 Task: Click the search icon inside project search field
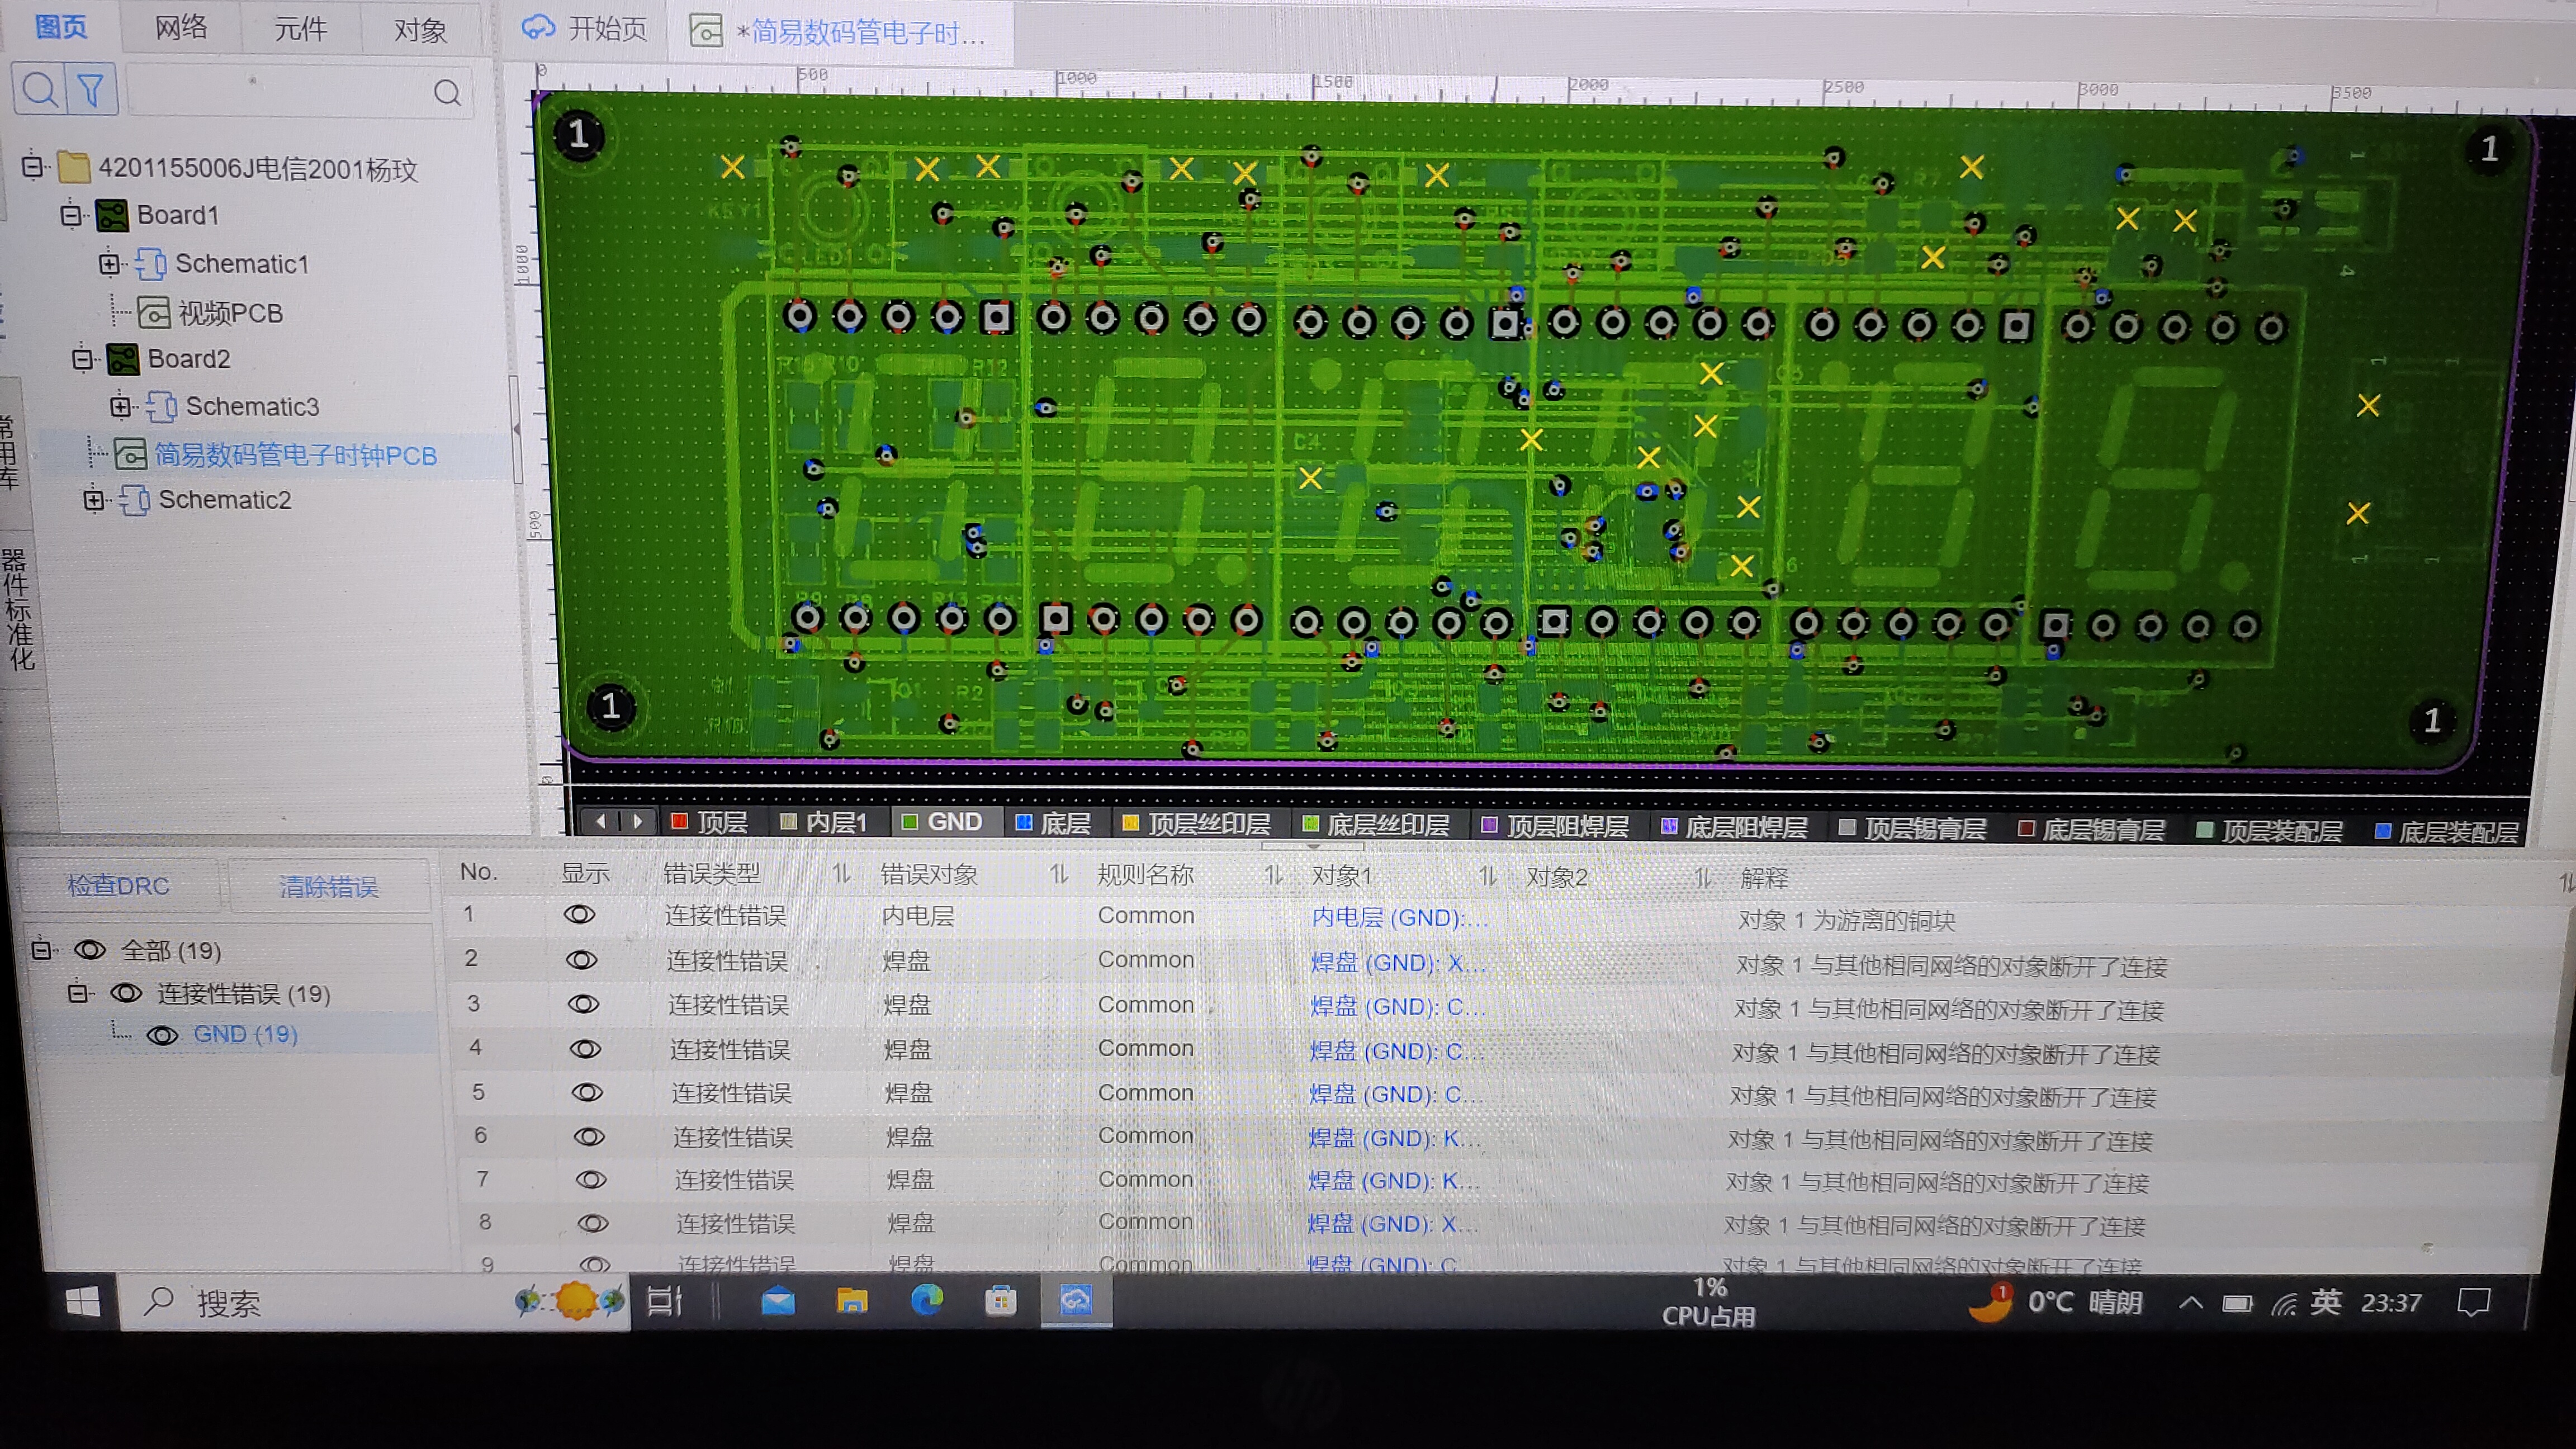click(447, 93)
